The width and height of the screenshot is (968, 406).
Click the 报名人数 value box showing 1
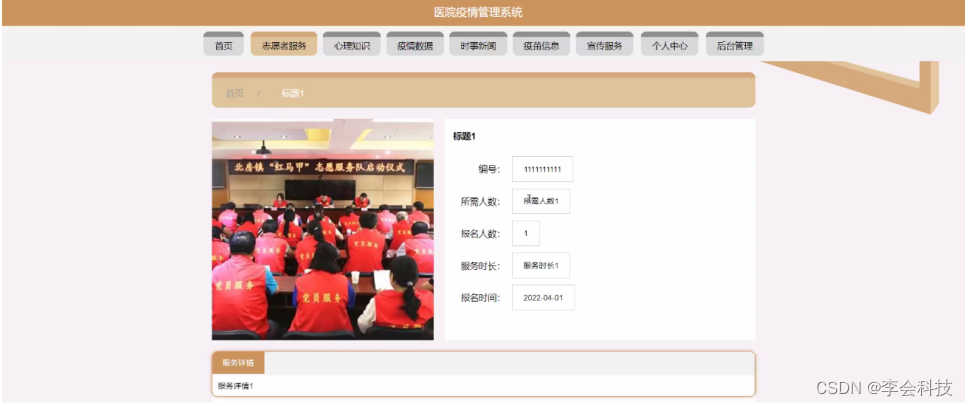point(526,233)
